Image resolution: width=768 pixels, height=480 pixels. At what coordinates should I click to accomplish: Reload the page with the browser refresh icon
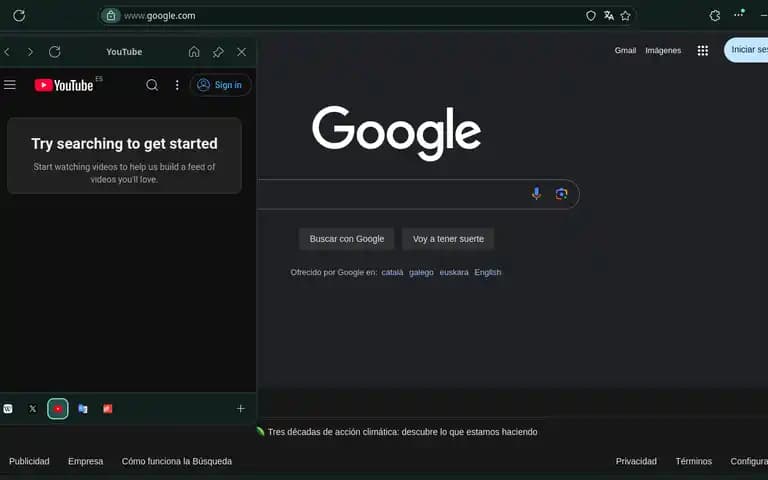coord(19,16)
